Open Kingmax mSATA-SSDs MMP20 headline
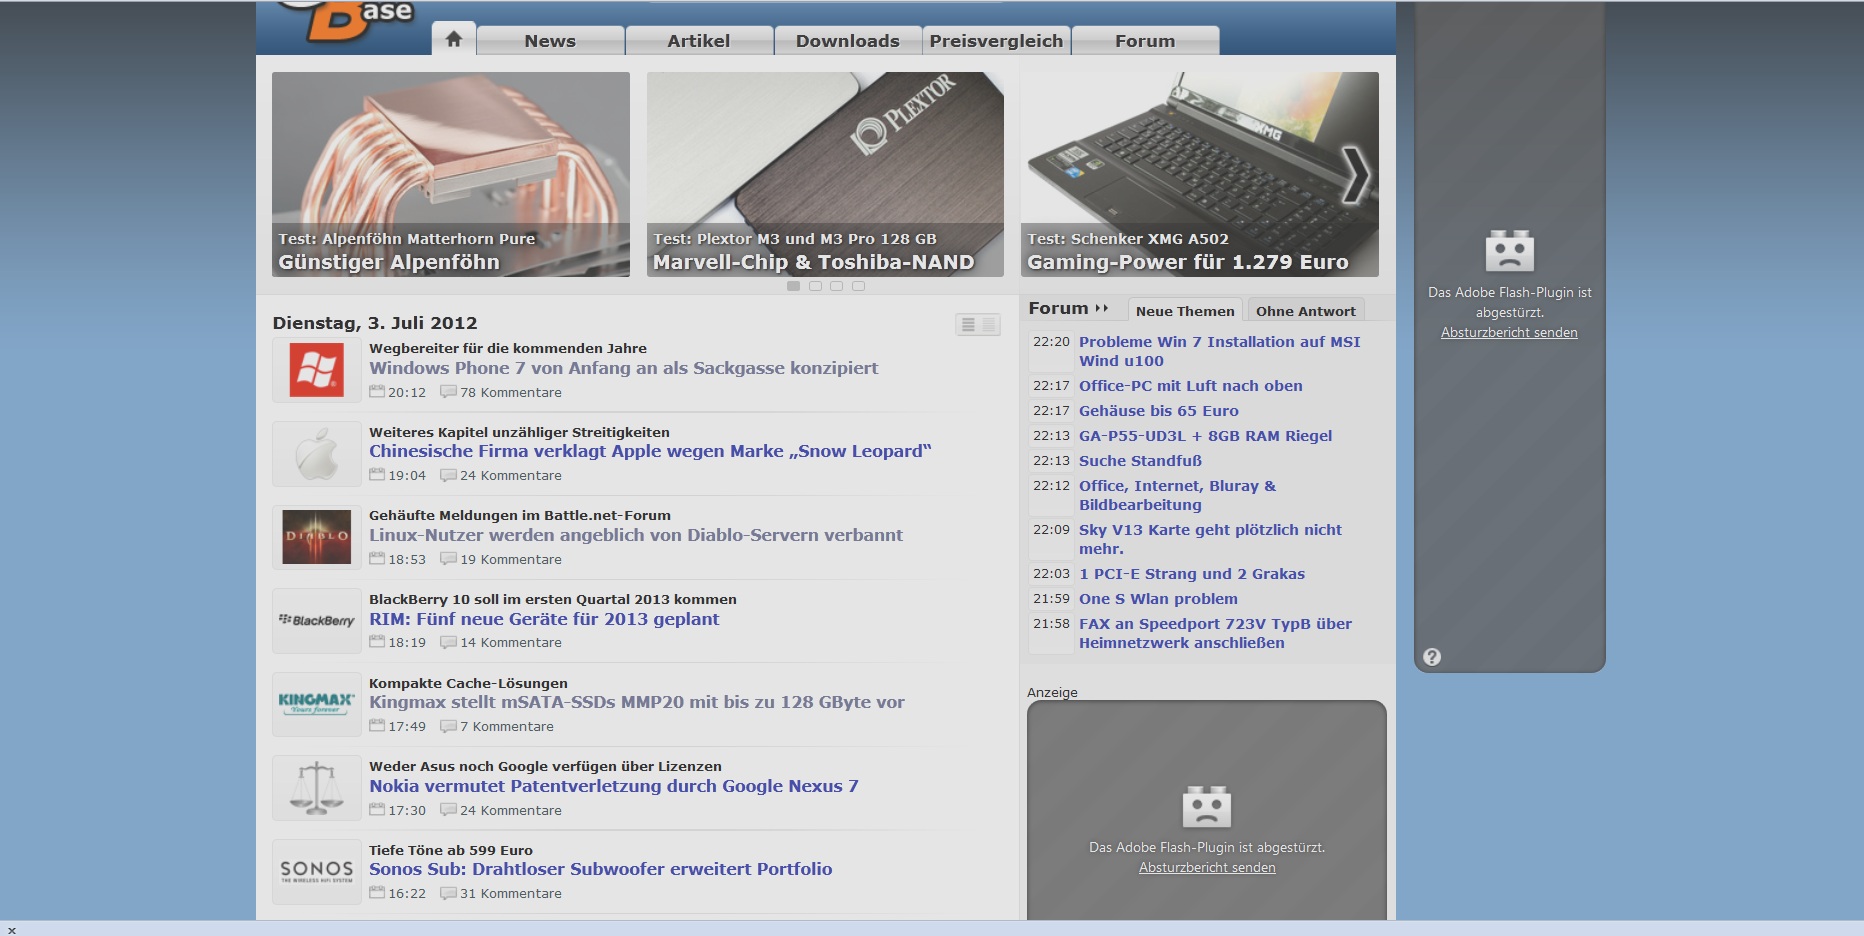This screenshot has height=936, width=1864. [637, 702]
